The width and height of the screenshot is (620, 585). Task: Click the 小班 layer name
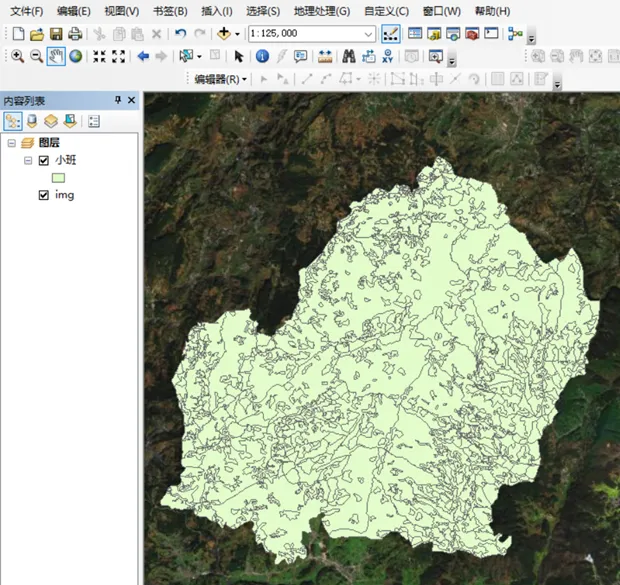64,160
